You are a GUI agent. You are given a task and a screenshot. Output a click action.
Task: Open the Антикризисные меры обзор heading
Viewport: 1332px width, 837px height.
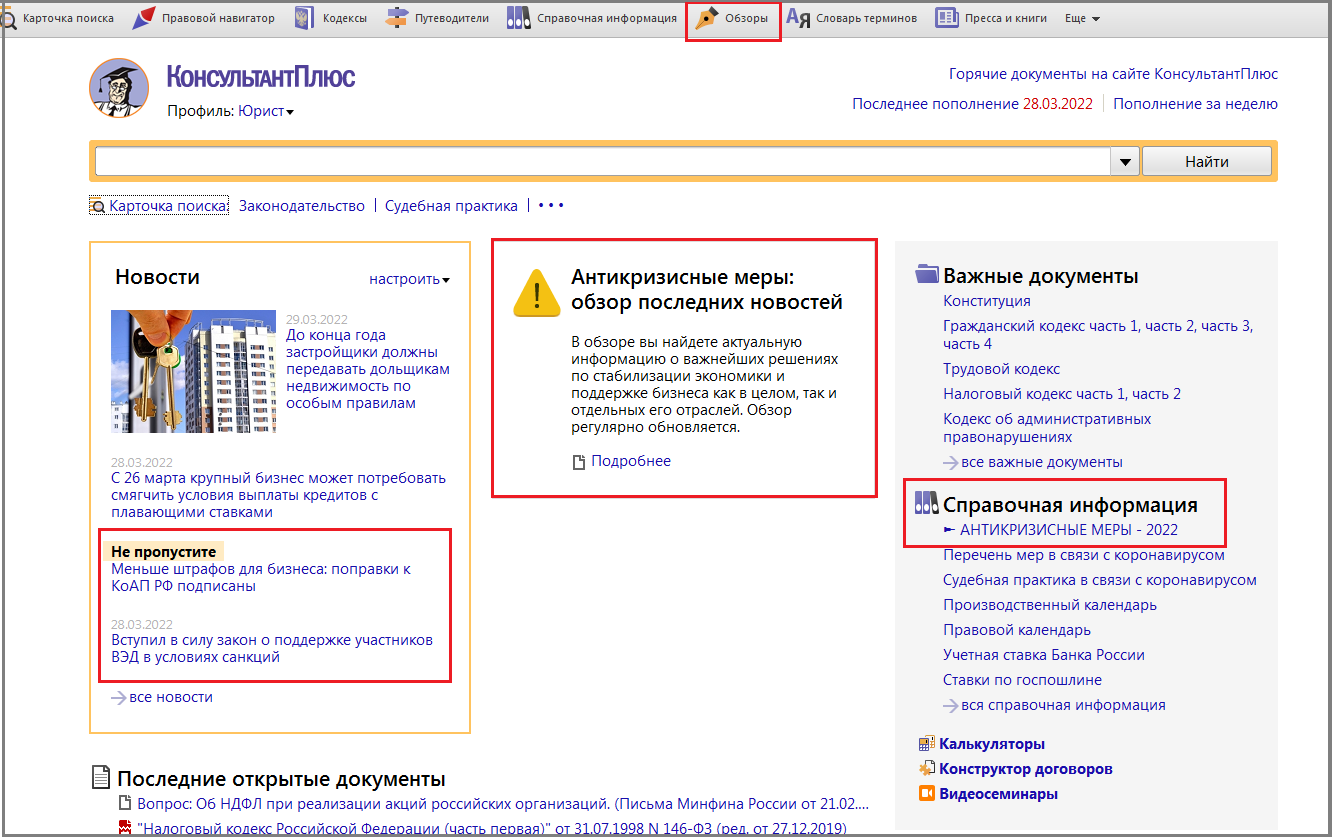[x=706, y=290]
